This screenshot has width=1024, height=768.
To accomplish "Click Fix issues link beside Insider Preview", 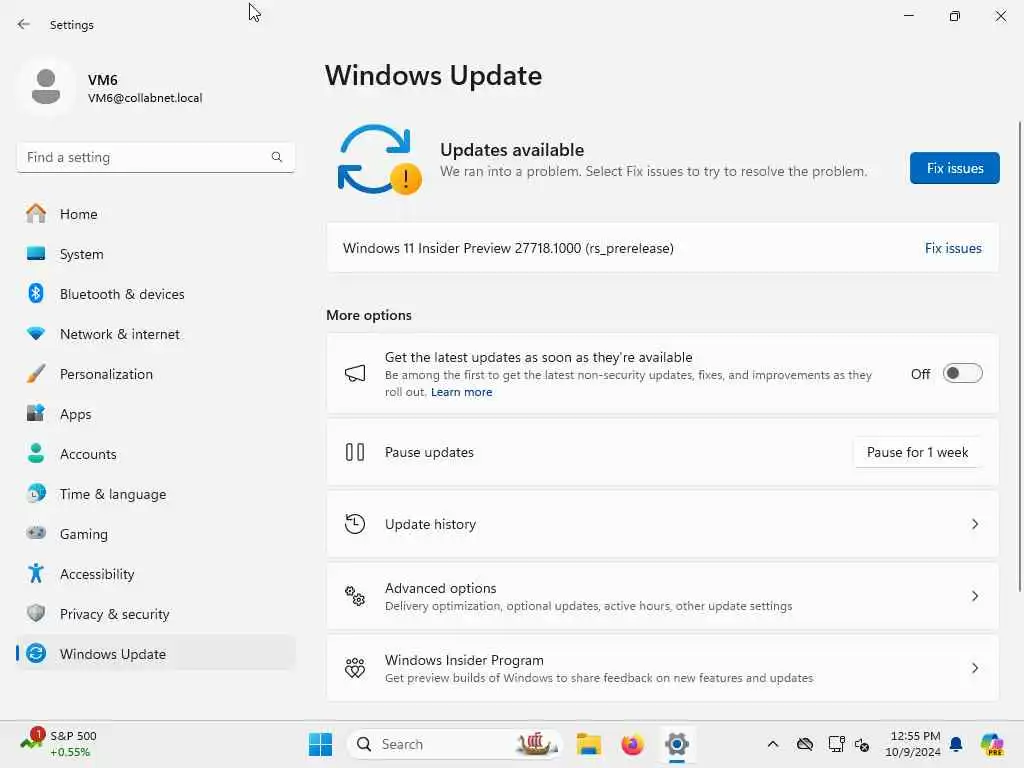I will 953,248.
